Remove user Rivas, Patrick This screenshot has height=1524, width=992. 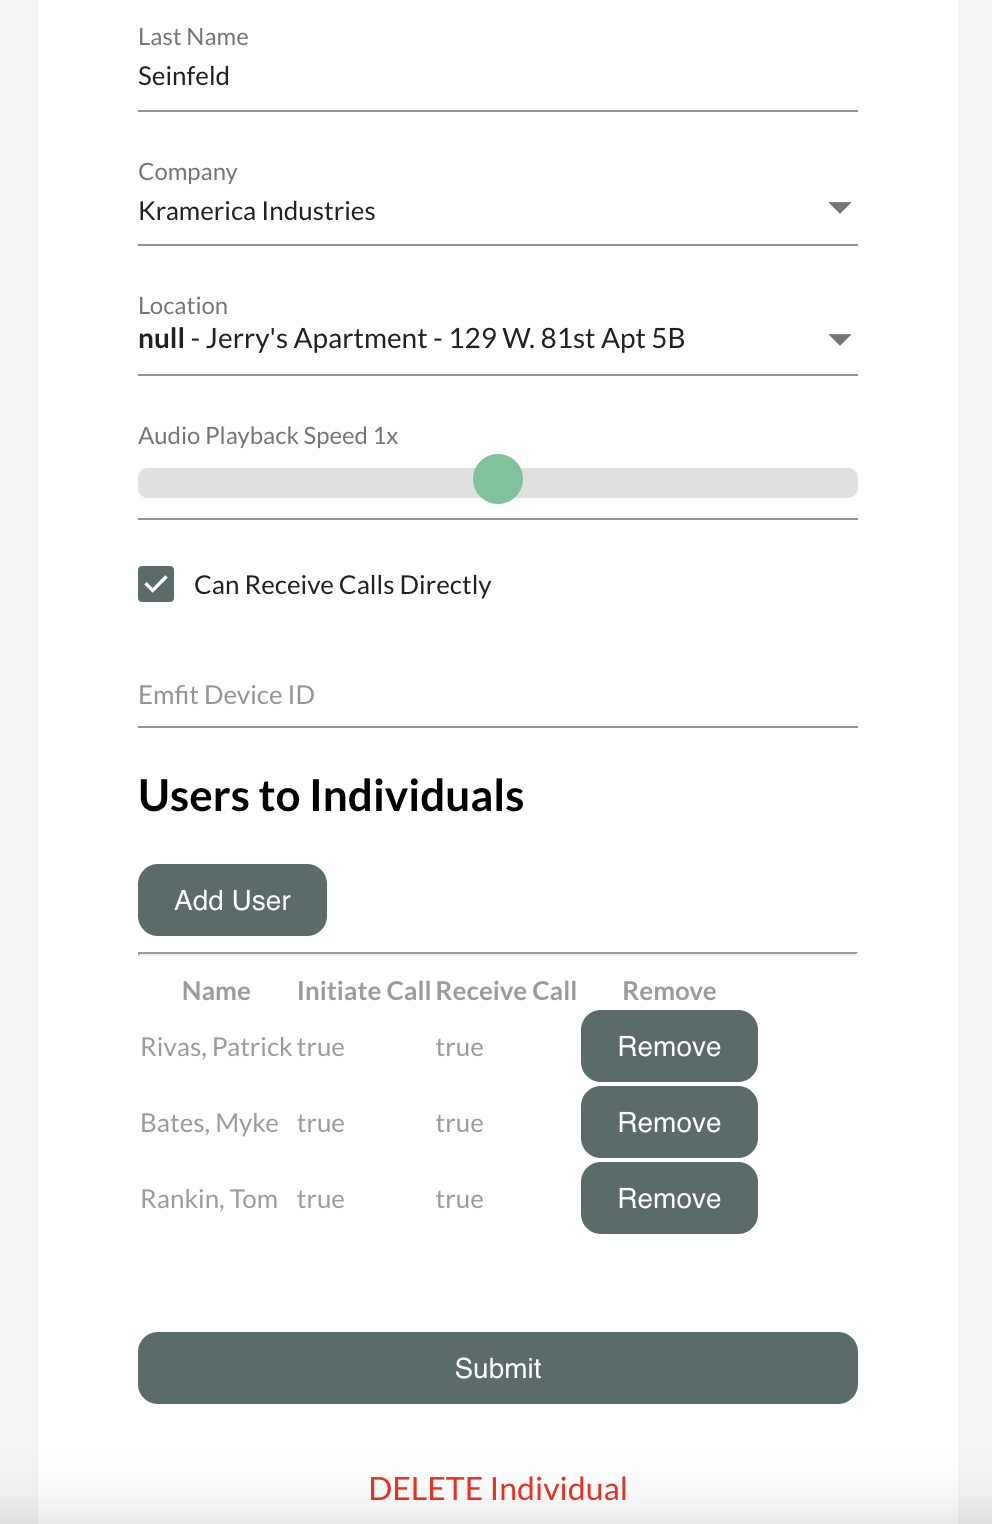click(669, 1046)
